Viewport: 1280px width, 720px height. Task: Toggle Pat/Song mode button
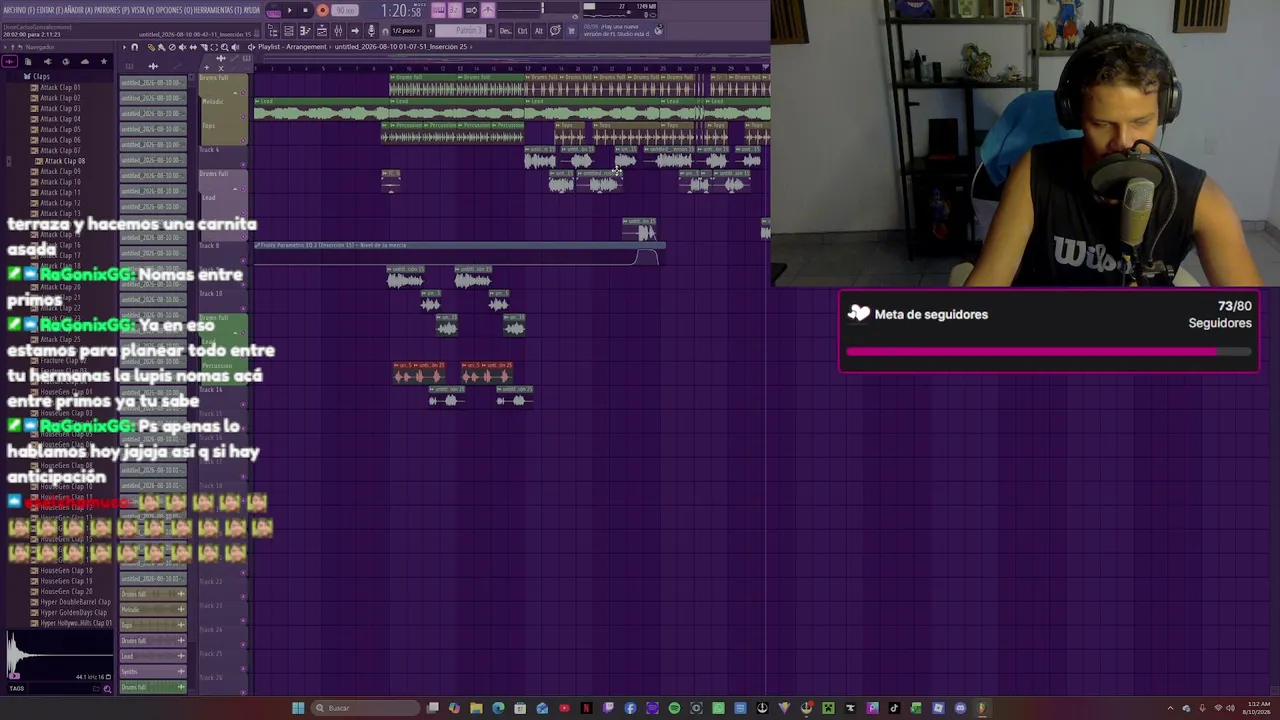click(x=273, y=11)
